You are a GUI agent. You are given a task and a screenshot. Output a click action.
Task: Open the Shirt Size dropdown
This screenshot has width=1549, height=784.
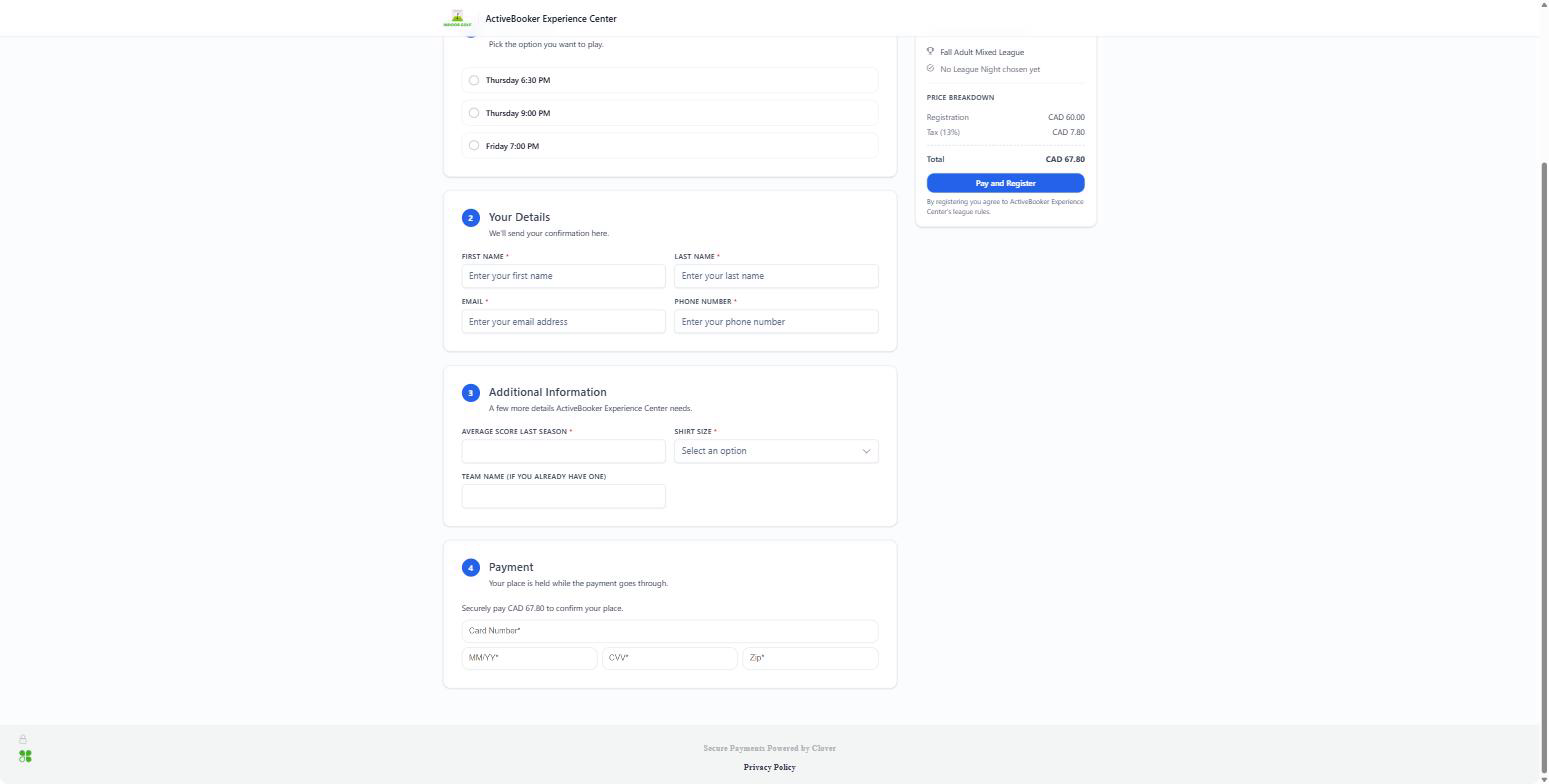tap(776, 451)
